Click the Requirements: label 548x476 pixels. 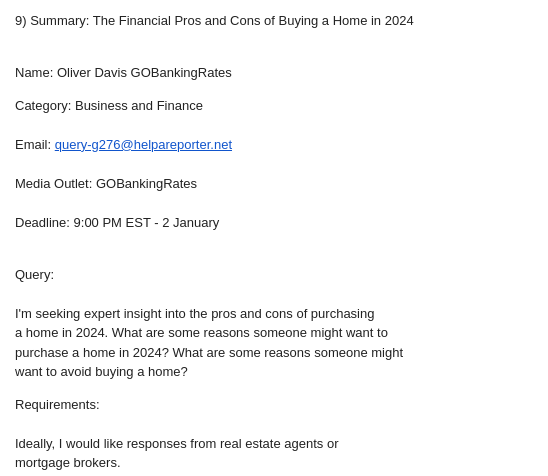[x=57, y=405]
